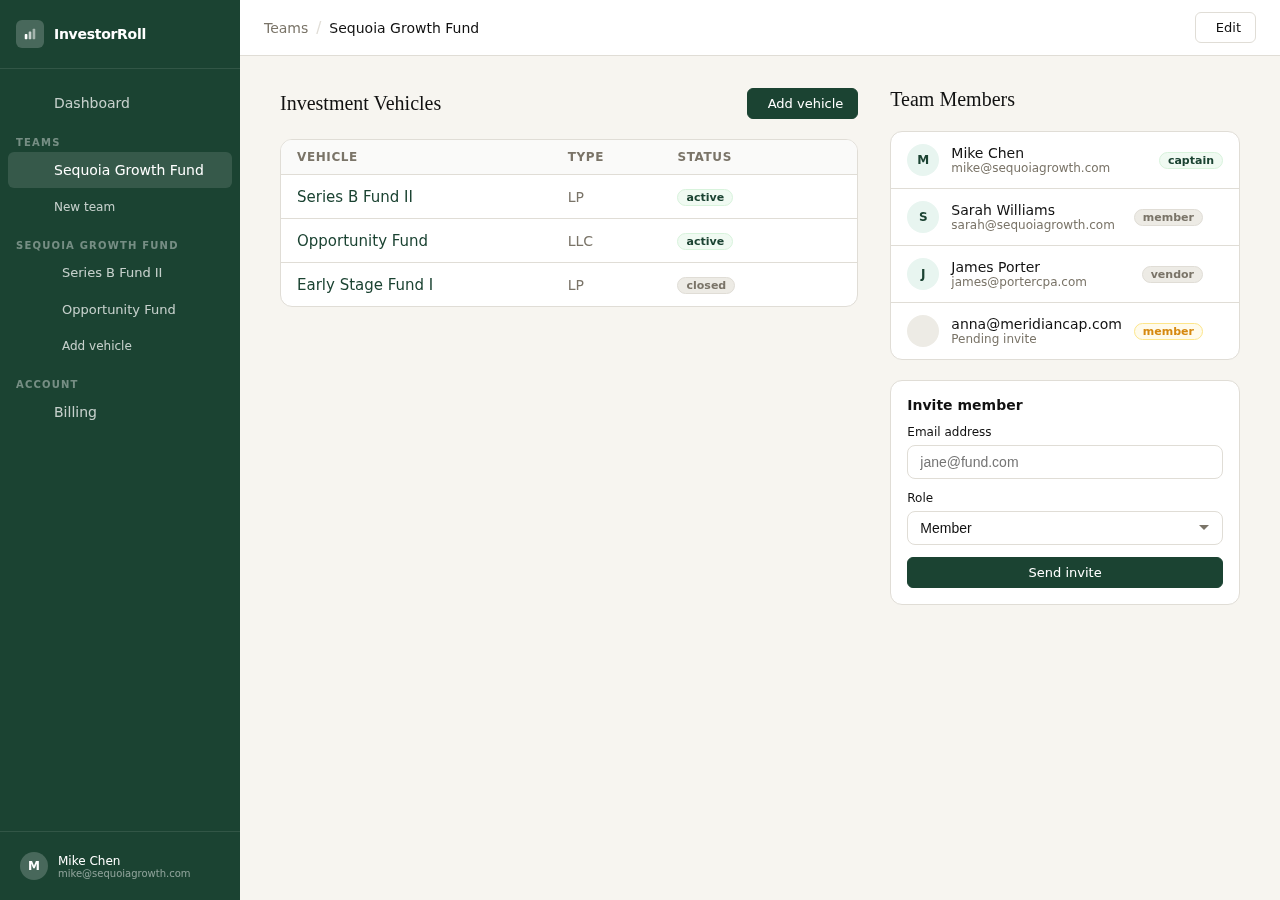Click the vendor badge next to James Porter
The image size is (1280, 900).
coord(1172,274)
